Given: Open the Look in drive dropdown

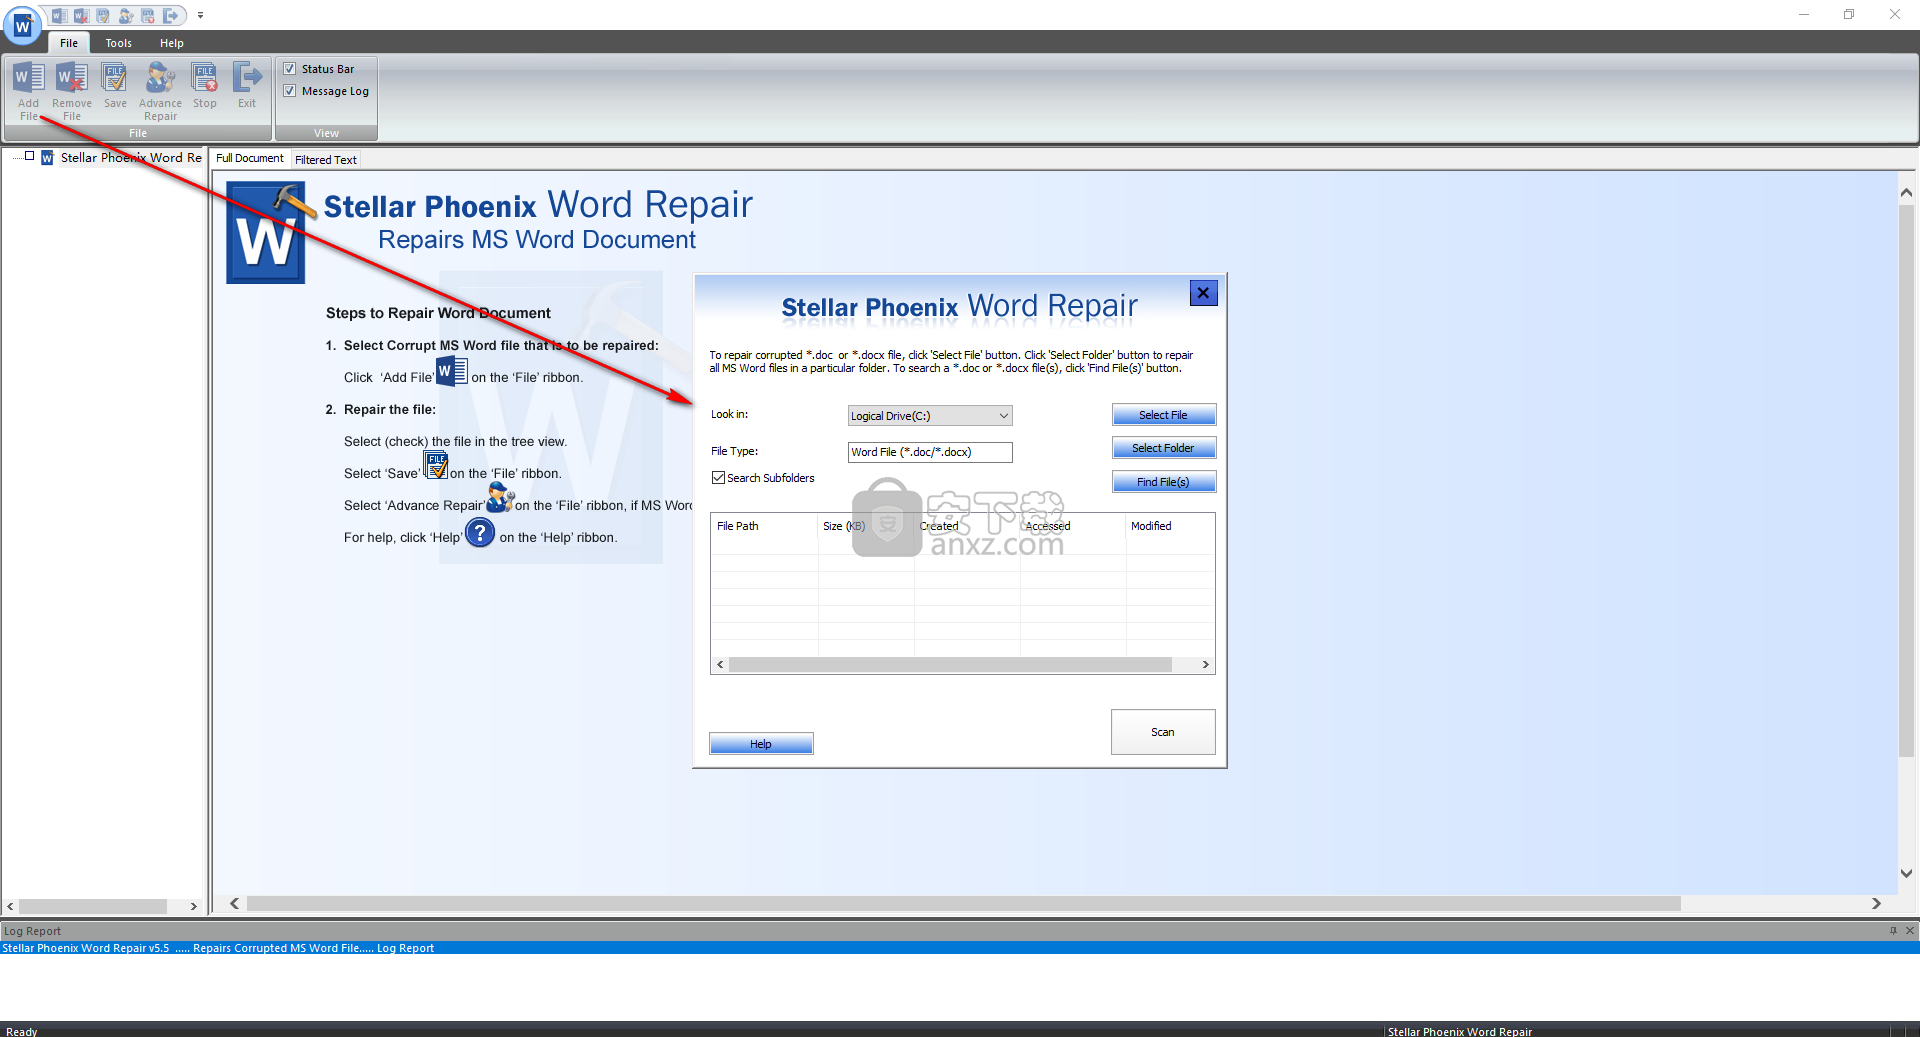Looking at the screenshot, I should 930,416.
